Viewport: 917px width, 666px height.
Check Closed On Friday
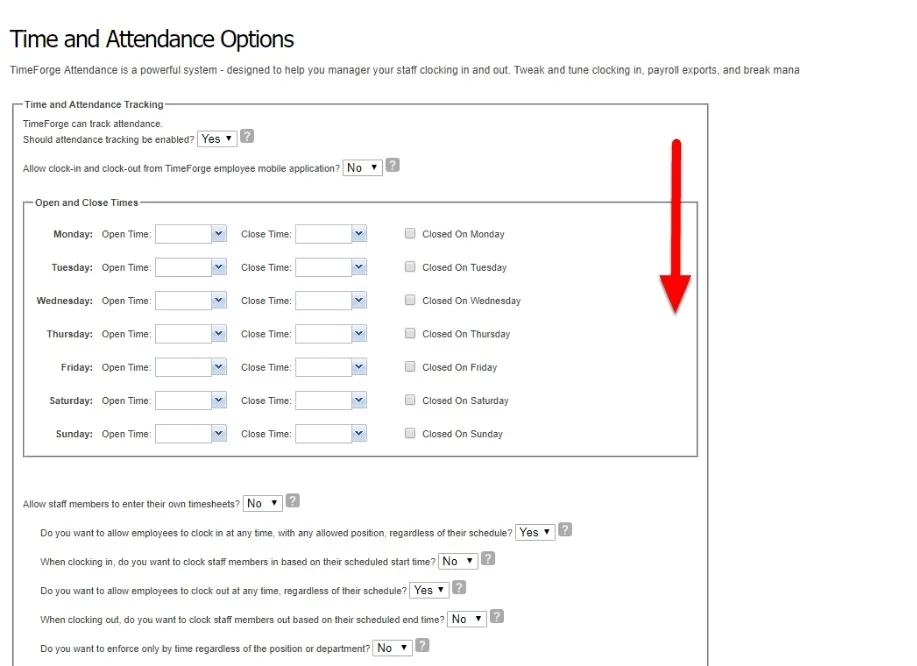coord(410,367)
